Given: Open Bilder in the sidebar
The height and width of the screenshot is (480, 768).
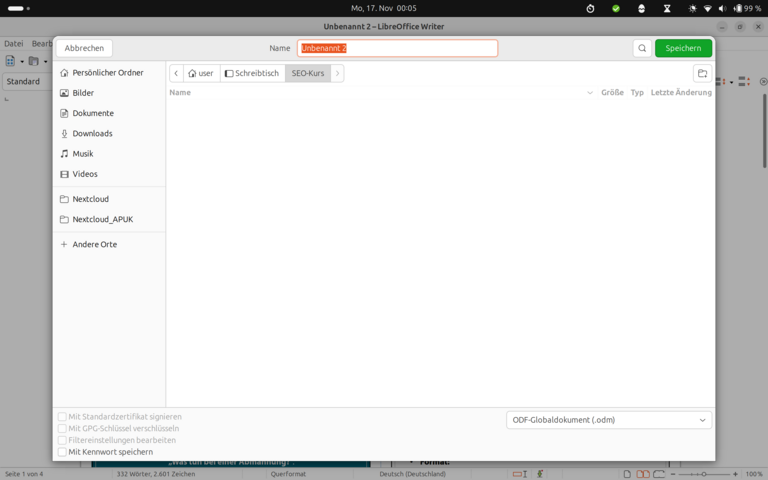Looking at the screenshot, I should point(83,93).
